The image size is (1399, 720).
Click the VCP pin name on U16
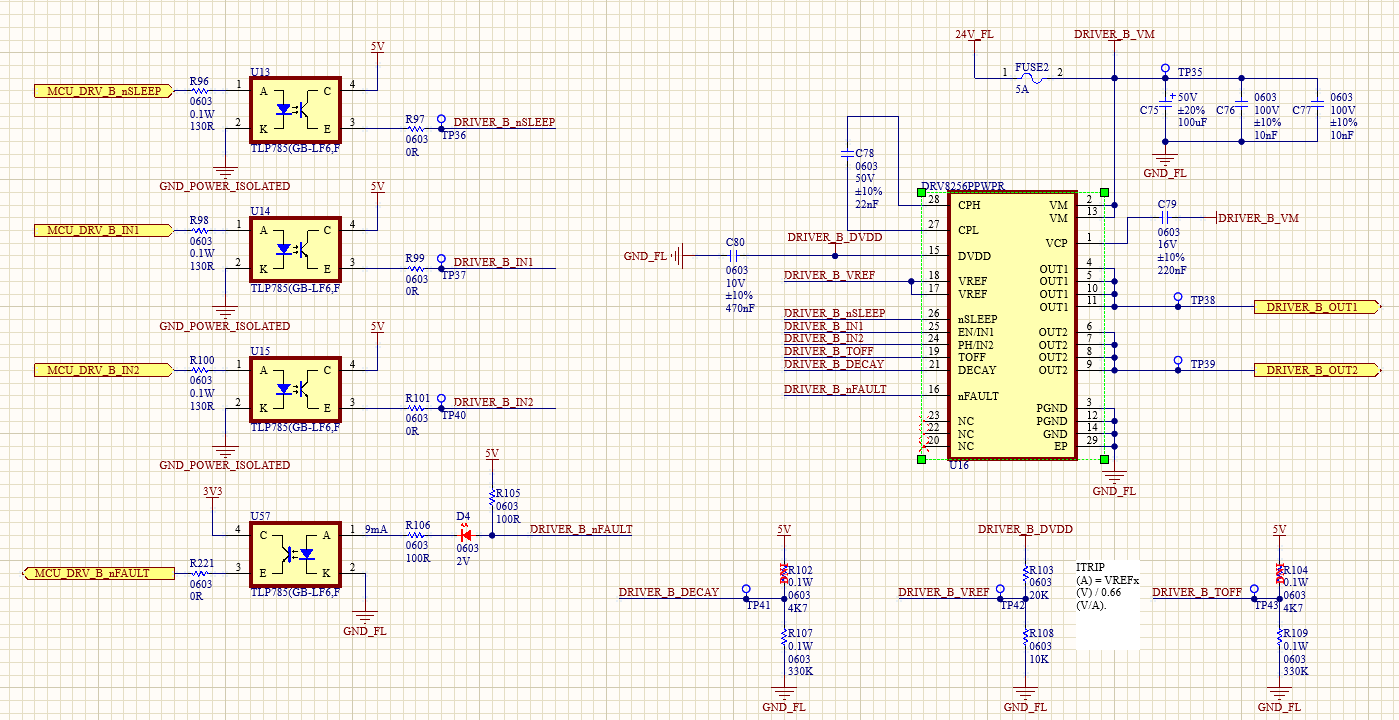[1056, 243]
